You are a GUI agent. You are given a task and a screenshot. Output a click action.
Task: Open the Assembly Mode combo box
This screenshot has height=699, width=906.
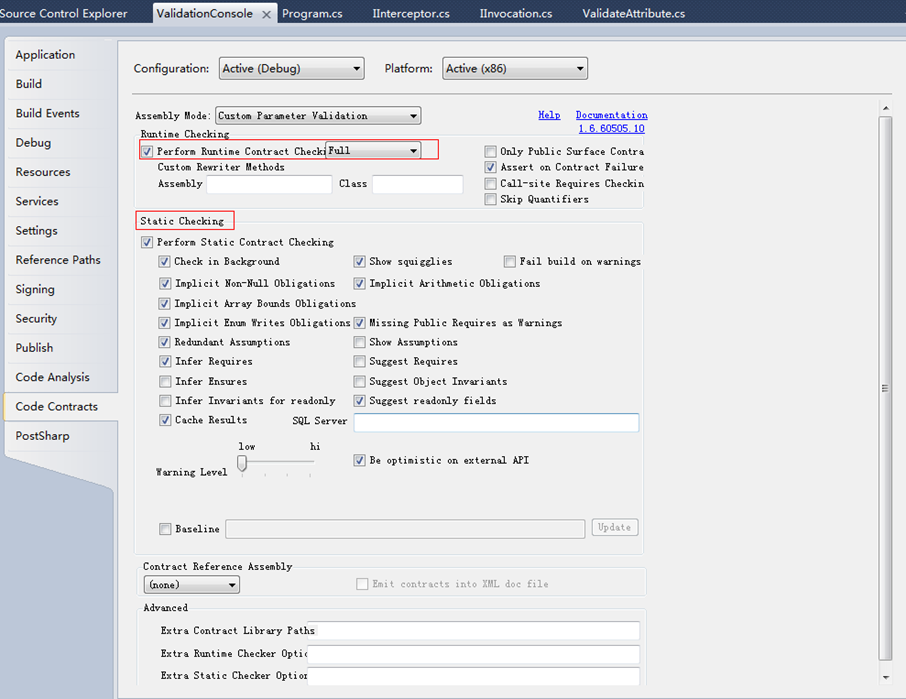click(x=318, y=116)
